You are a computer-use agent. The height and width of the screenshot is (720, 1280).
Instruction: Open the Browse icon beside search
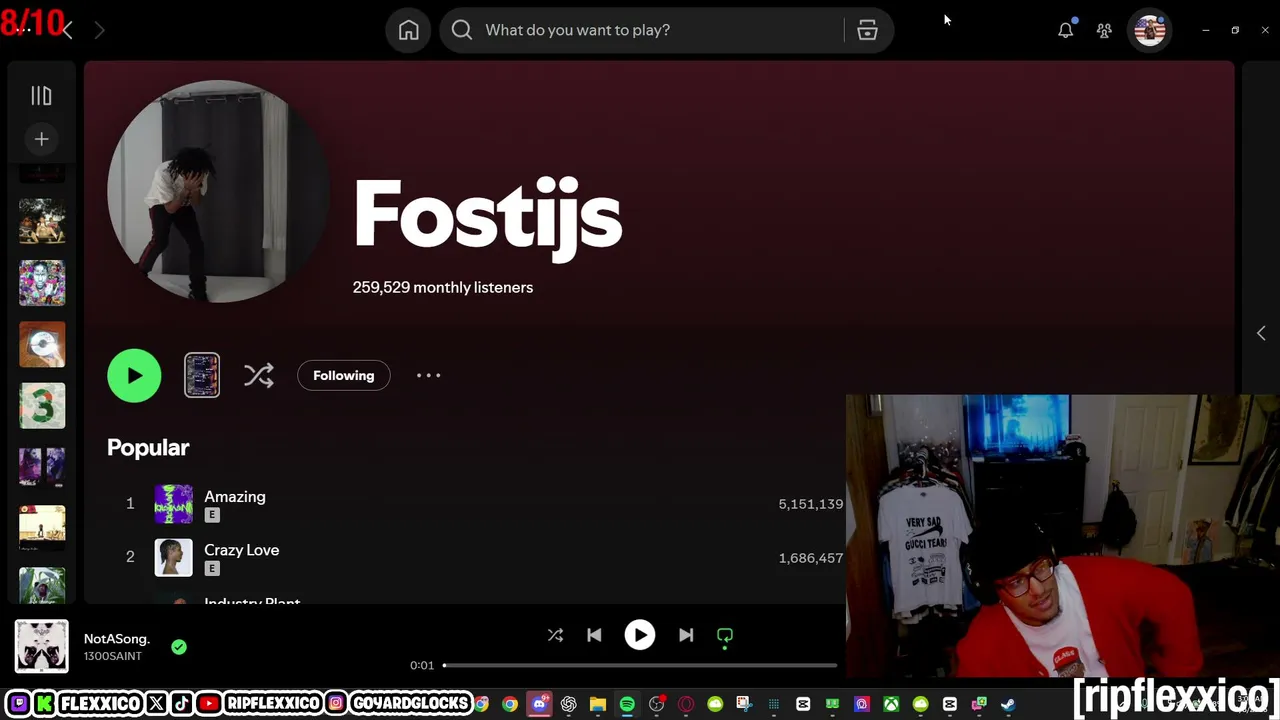pos(867,30)
